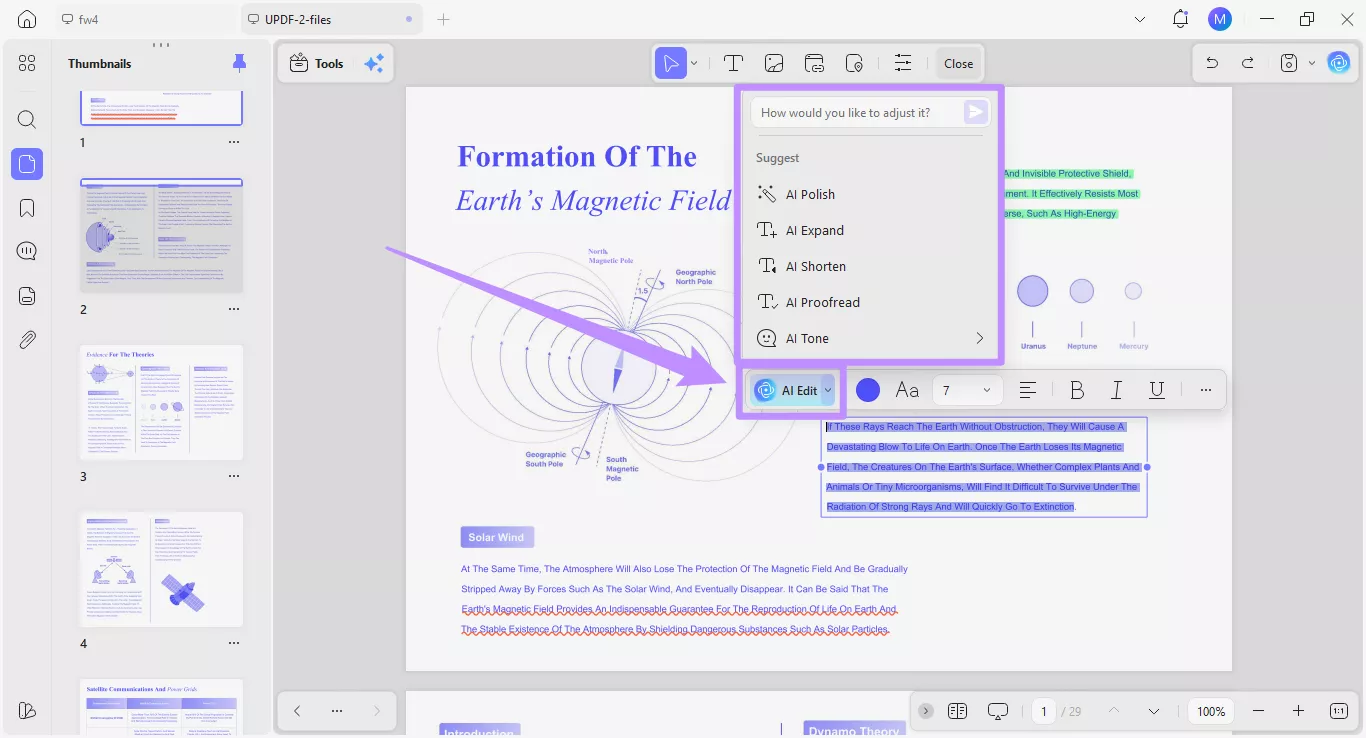Screen dimensions: 1366x738
Task: Fit page to actual size 1:1
Action: [1339, 711]
